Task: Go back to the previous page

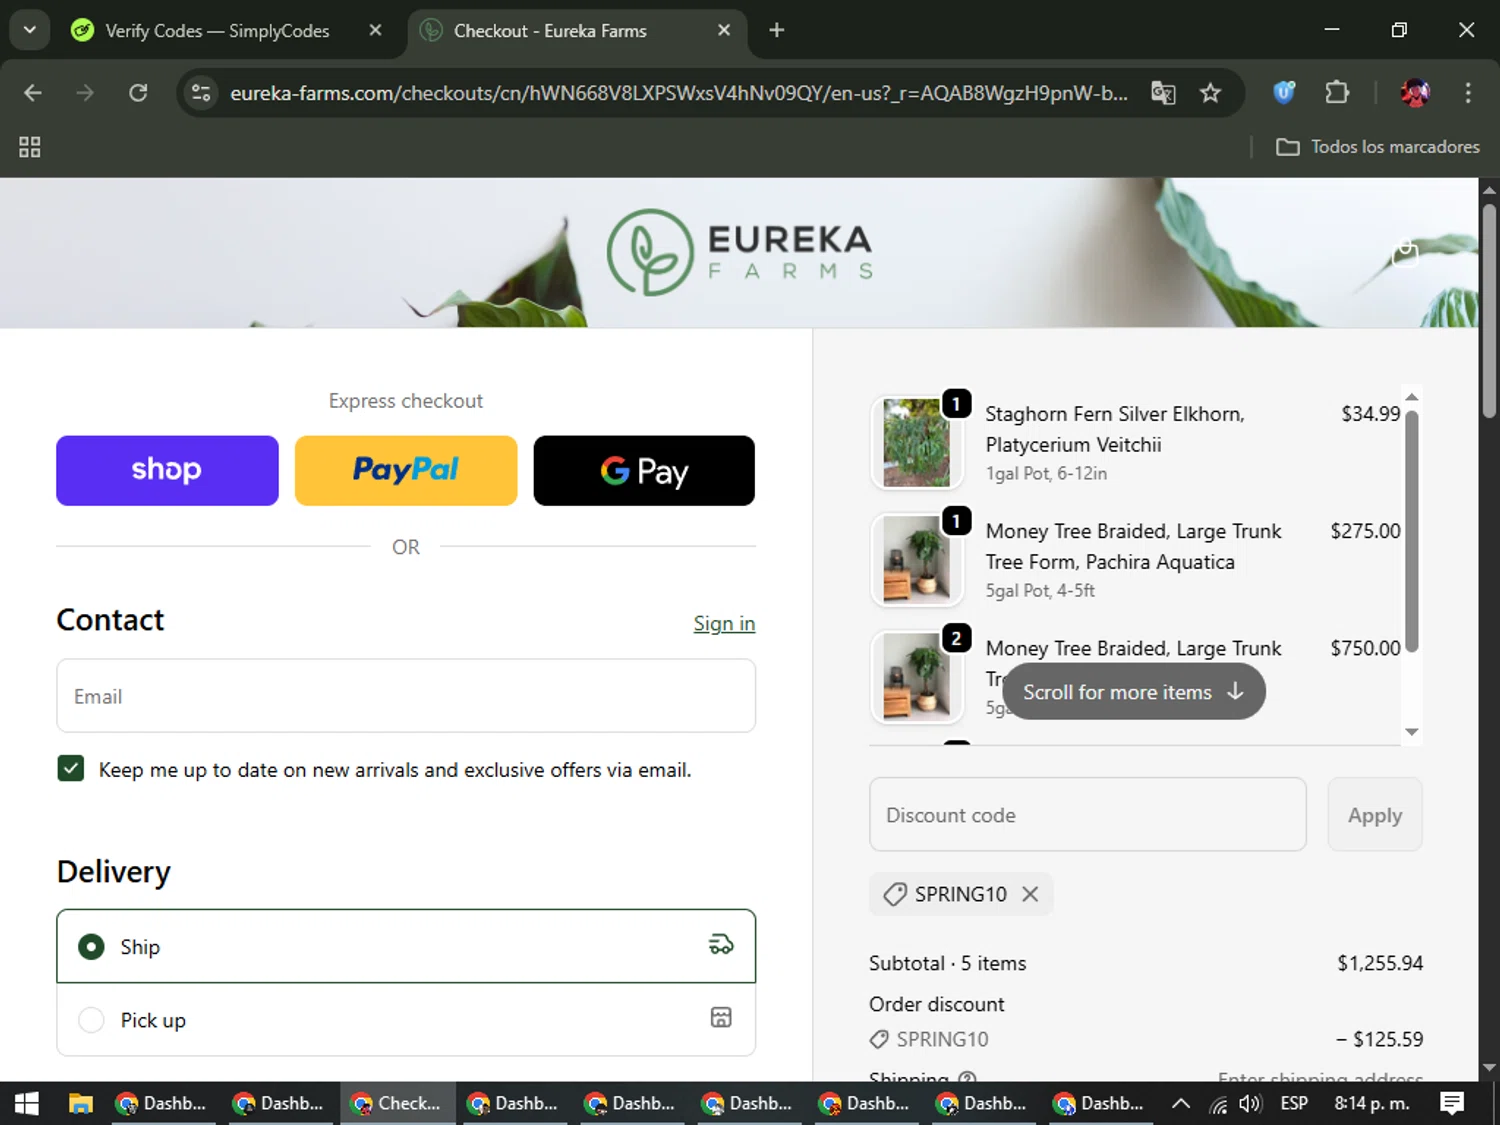Action: (x=33, y=93)
